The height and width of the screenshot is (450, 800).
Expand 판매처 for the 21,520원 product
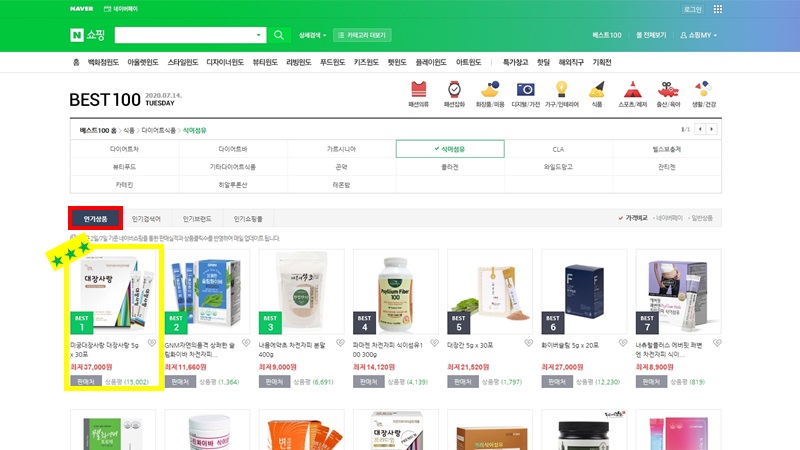click(x=463, y=382)
